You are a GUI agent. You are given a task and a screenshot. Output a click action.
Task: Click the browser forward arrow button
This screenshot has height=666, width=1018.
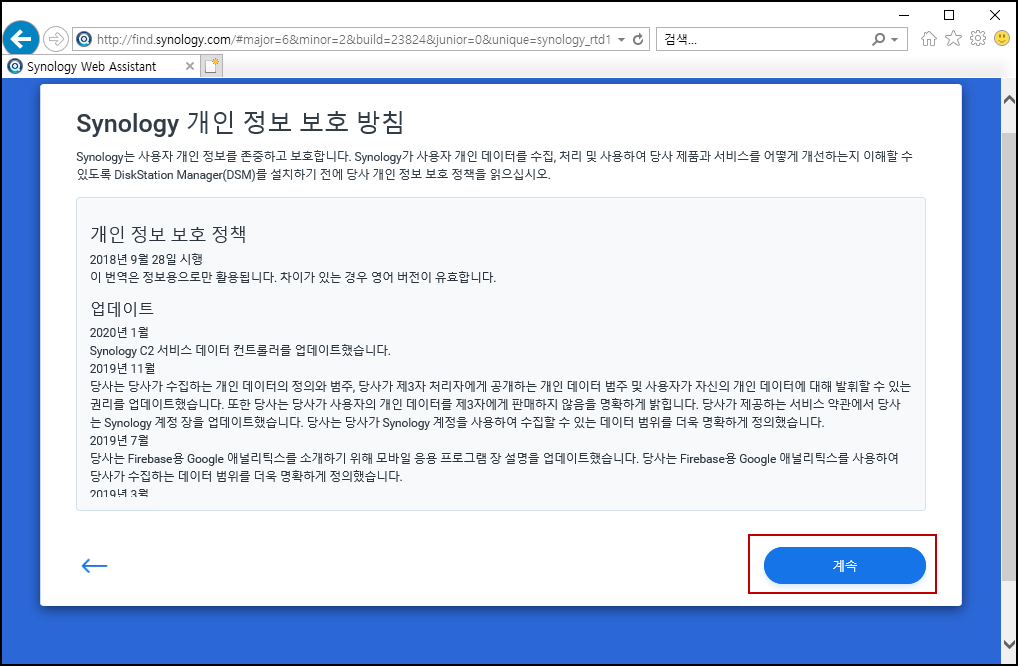point(56,39)
